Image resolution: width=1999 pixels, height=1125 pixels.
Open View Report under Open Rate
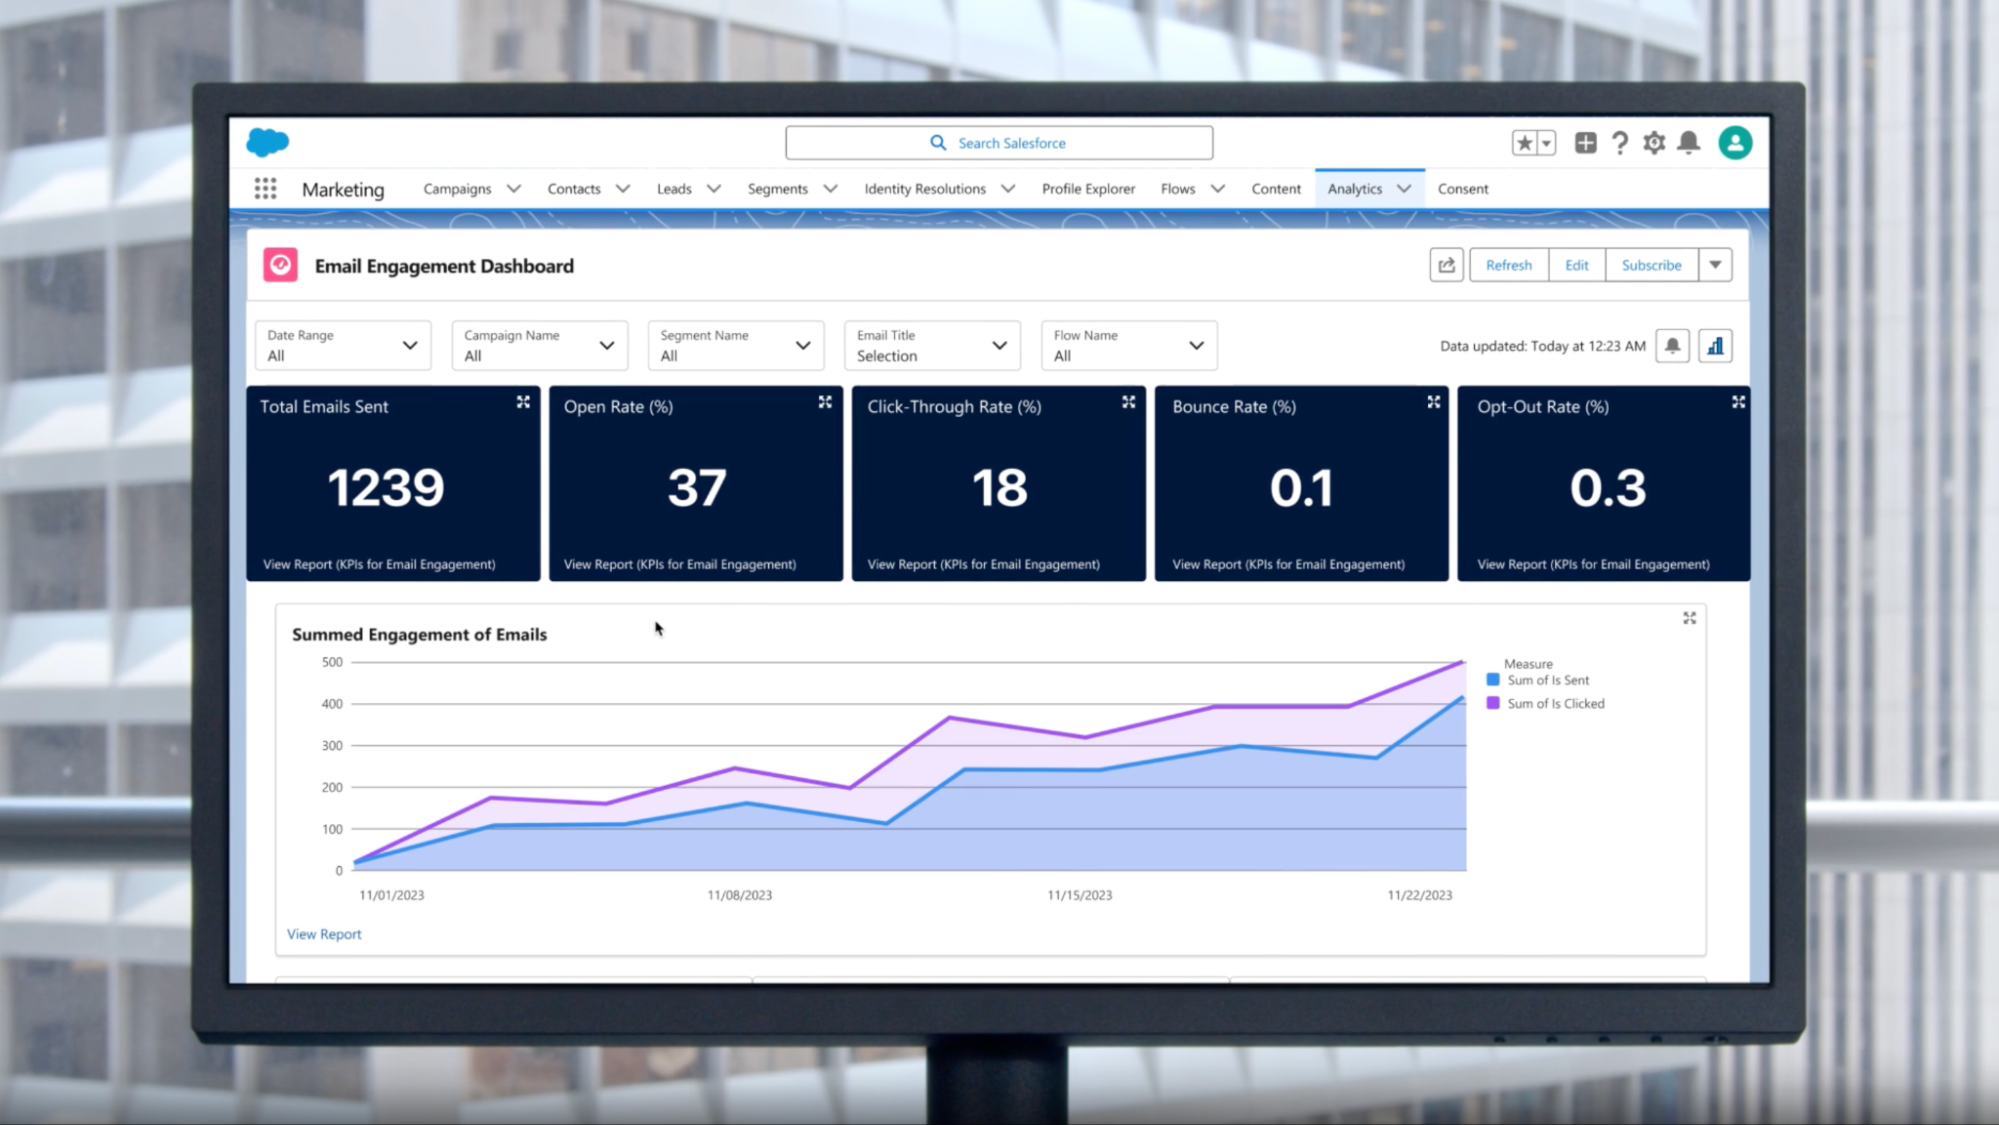[x=680, y=564]
